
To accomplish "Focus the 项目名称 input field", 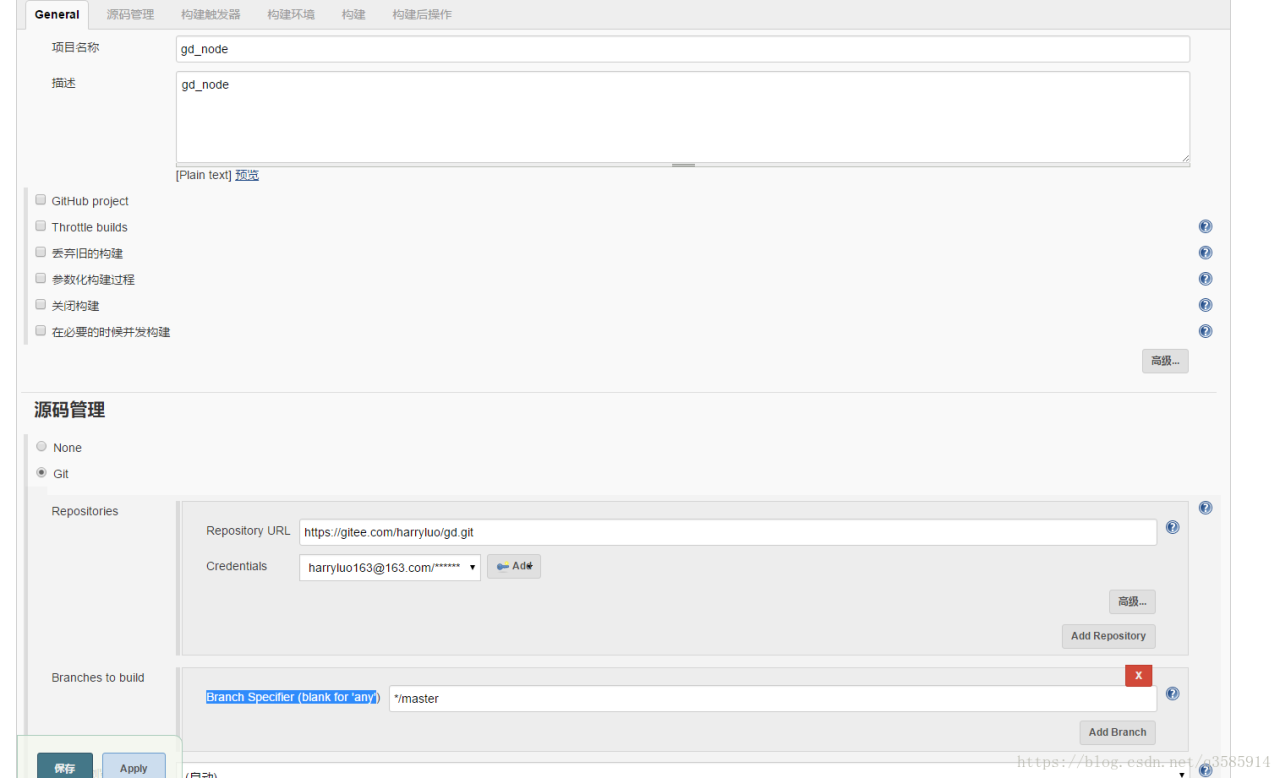I will (x=683, y=49).
